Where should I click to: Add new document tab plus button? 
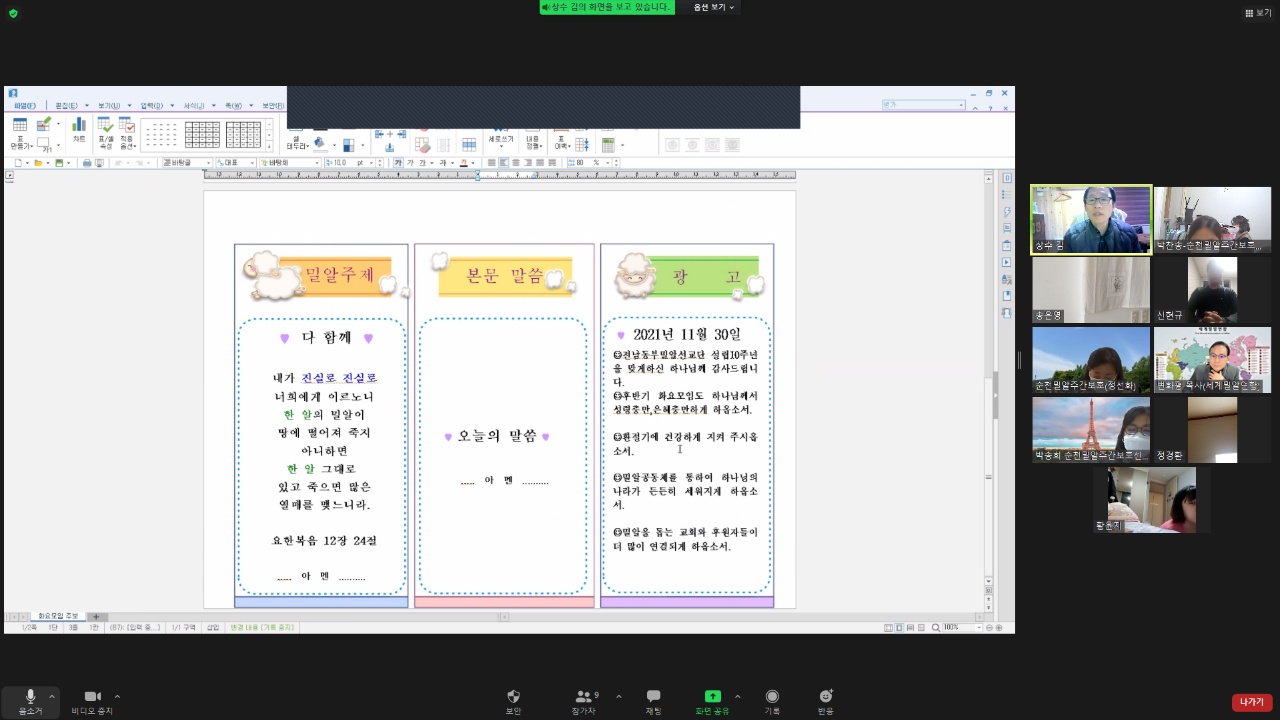pos(96,616)
